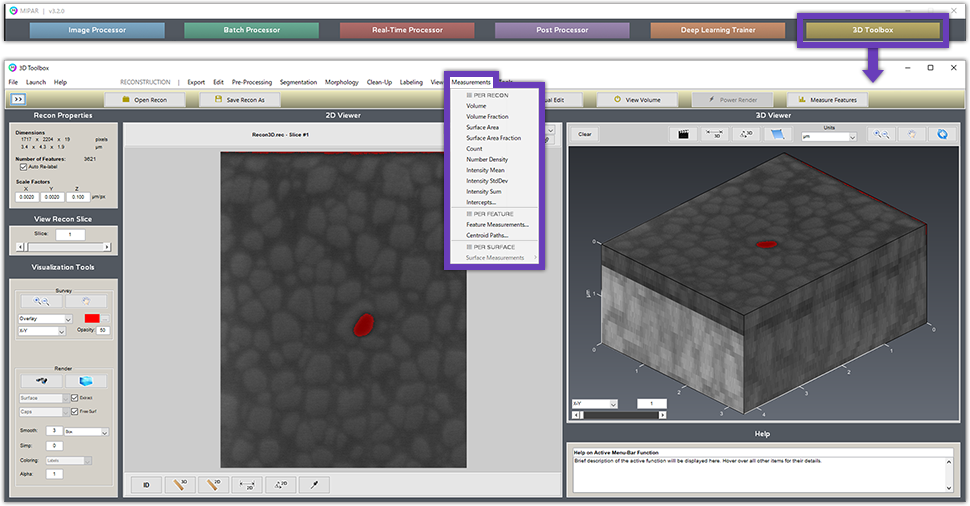Open Deep Learning Trainer module
970x506 pixels.
[x=718, y=30]
